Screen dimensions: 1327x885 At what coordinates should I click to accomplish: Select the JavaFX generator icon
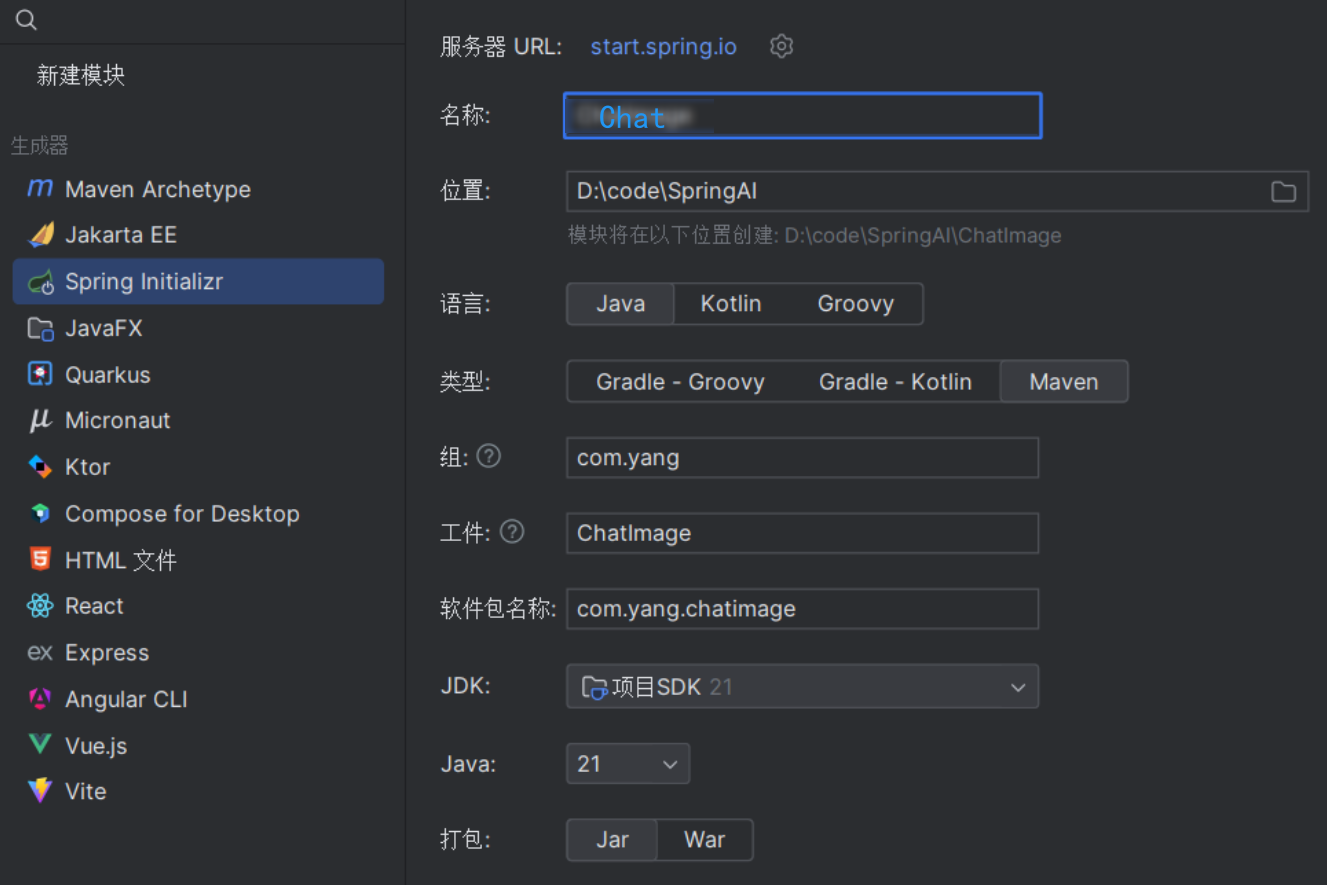[x=40, y=329]
